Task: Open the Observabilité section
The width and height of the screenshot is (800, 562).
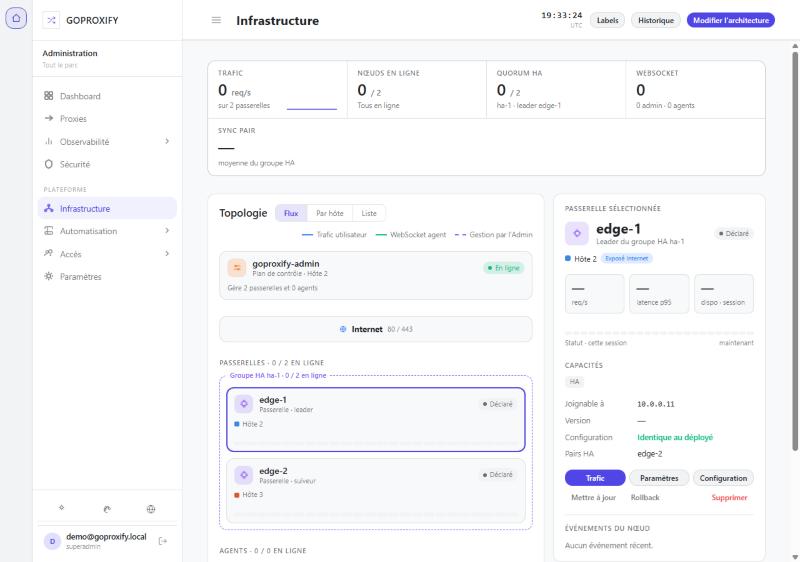Action: click(x=107, y=141)
